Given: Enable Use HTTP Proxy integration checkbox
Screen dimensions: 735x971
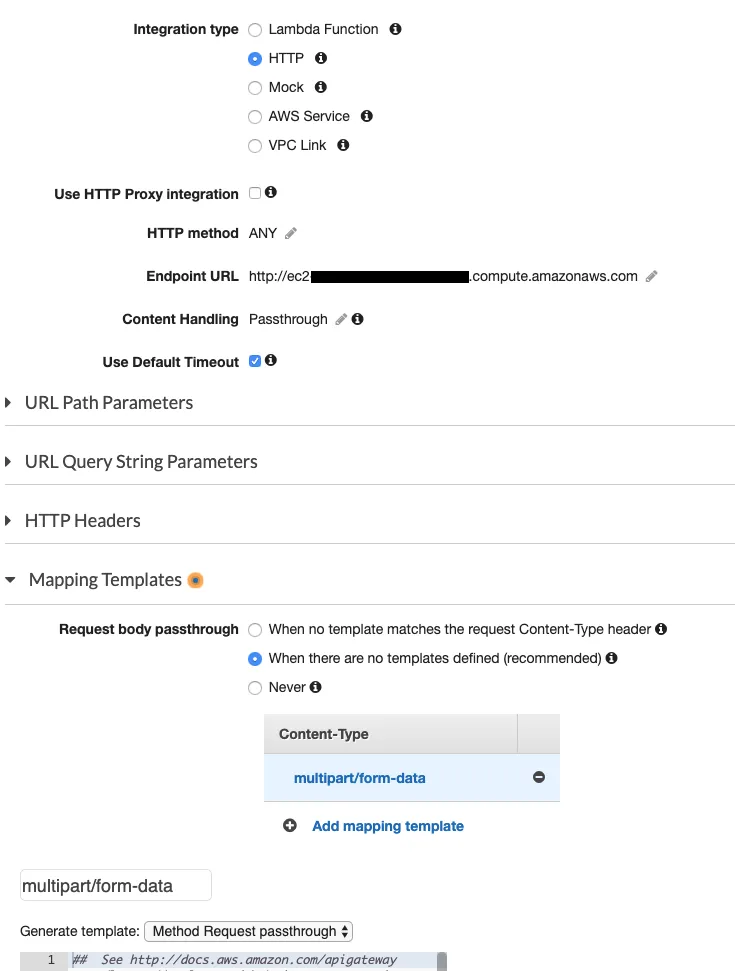Looking at the screenshot, I should tap(255, 193).
